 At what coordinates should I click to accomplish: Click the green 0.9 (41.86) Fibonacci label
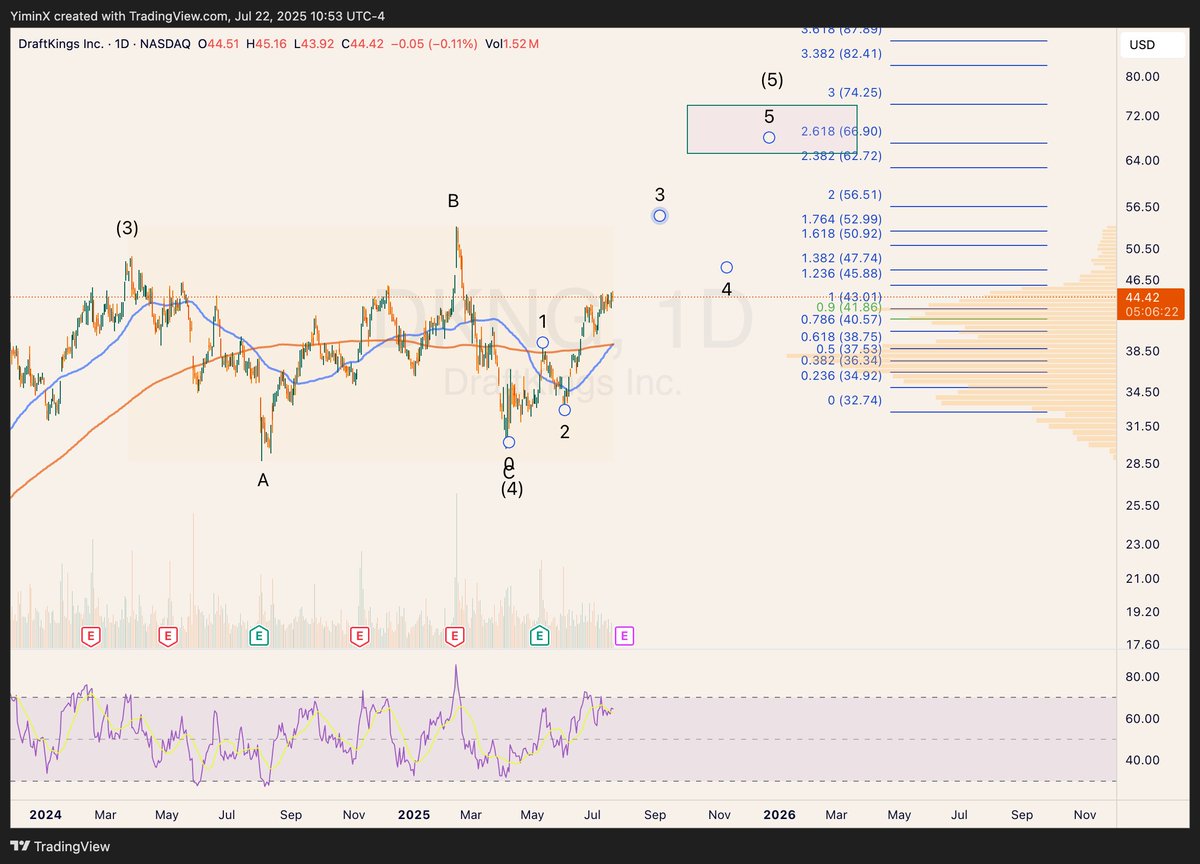pyautogui.click(x=849, y=307)
